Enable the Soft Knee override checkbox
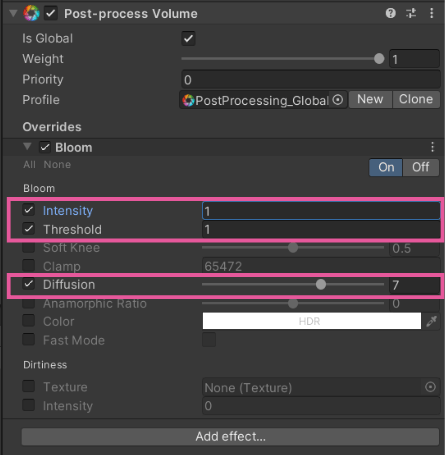Viewport: 448px width, 455px height. [29, 247]
